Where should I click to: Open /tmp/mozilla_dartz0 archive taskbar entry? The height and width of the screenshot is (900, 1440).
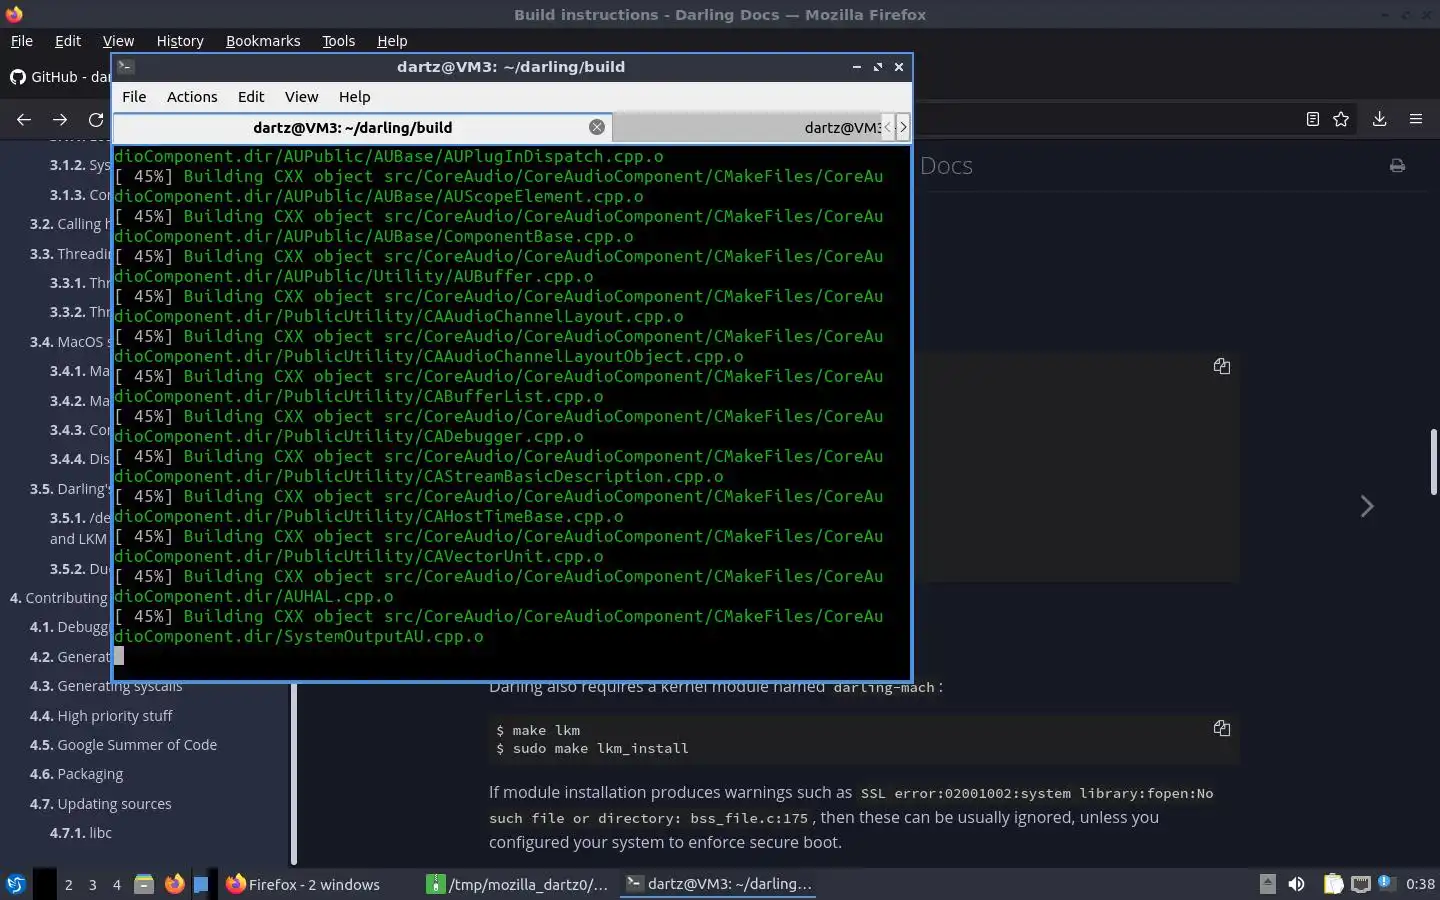(518, 884)
